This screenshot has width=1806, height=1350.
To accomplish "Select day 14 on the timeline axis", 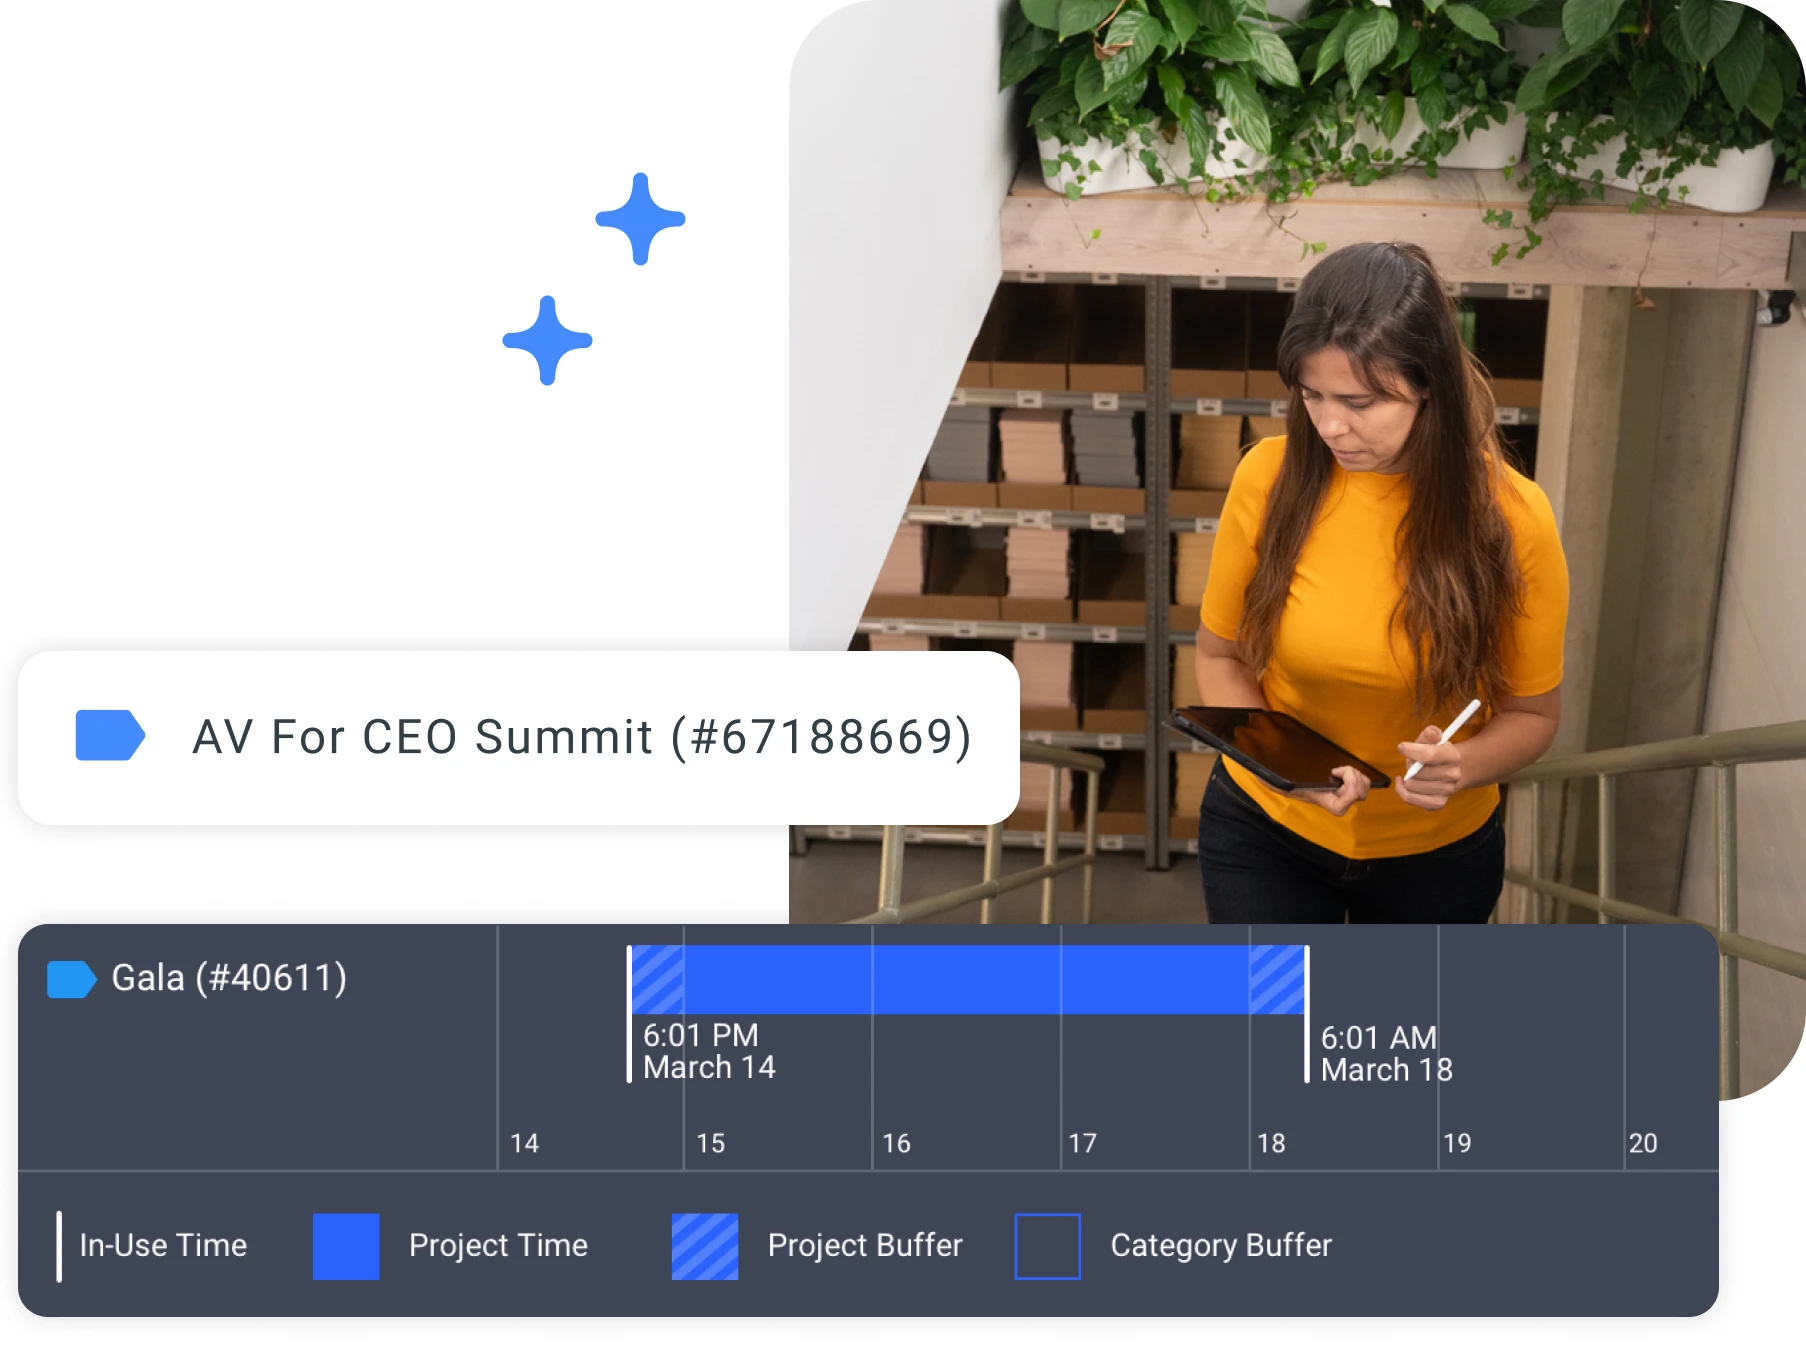I will (525, 1143).
